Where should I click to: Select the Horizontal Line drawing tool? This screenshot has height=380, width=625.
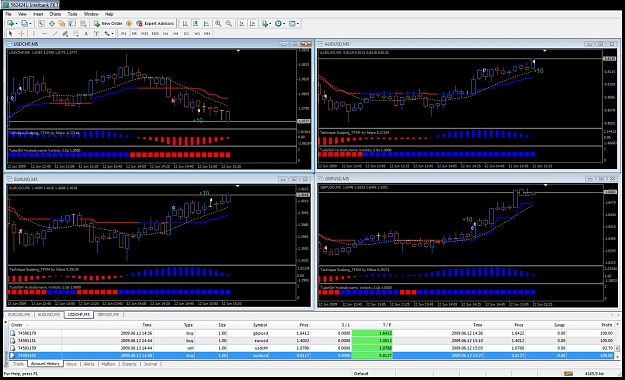(x=44, y=34)
